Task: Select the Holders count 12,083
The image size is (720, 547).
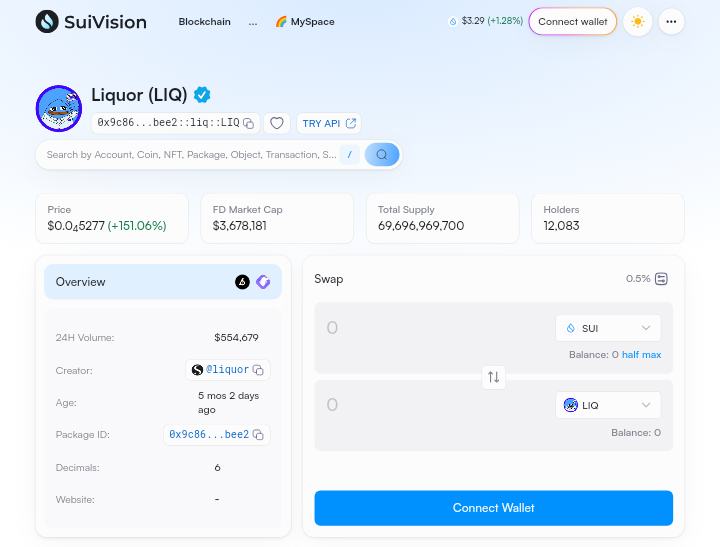Action: pyautogui.click(x=561, y=226)
